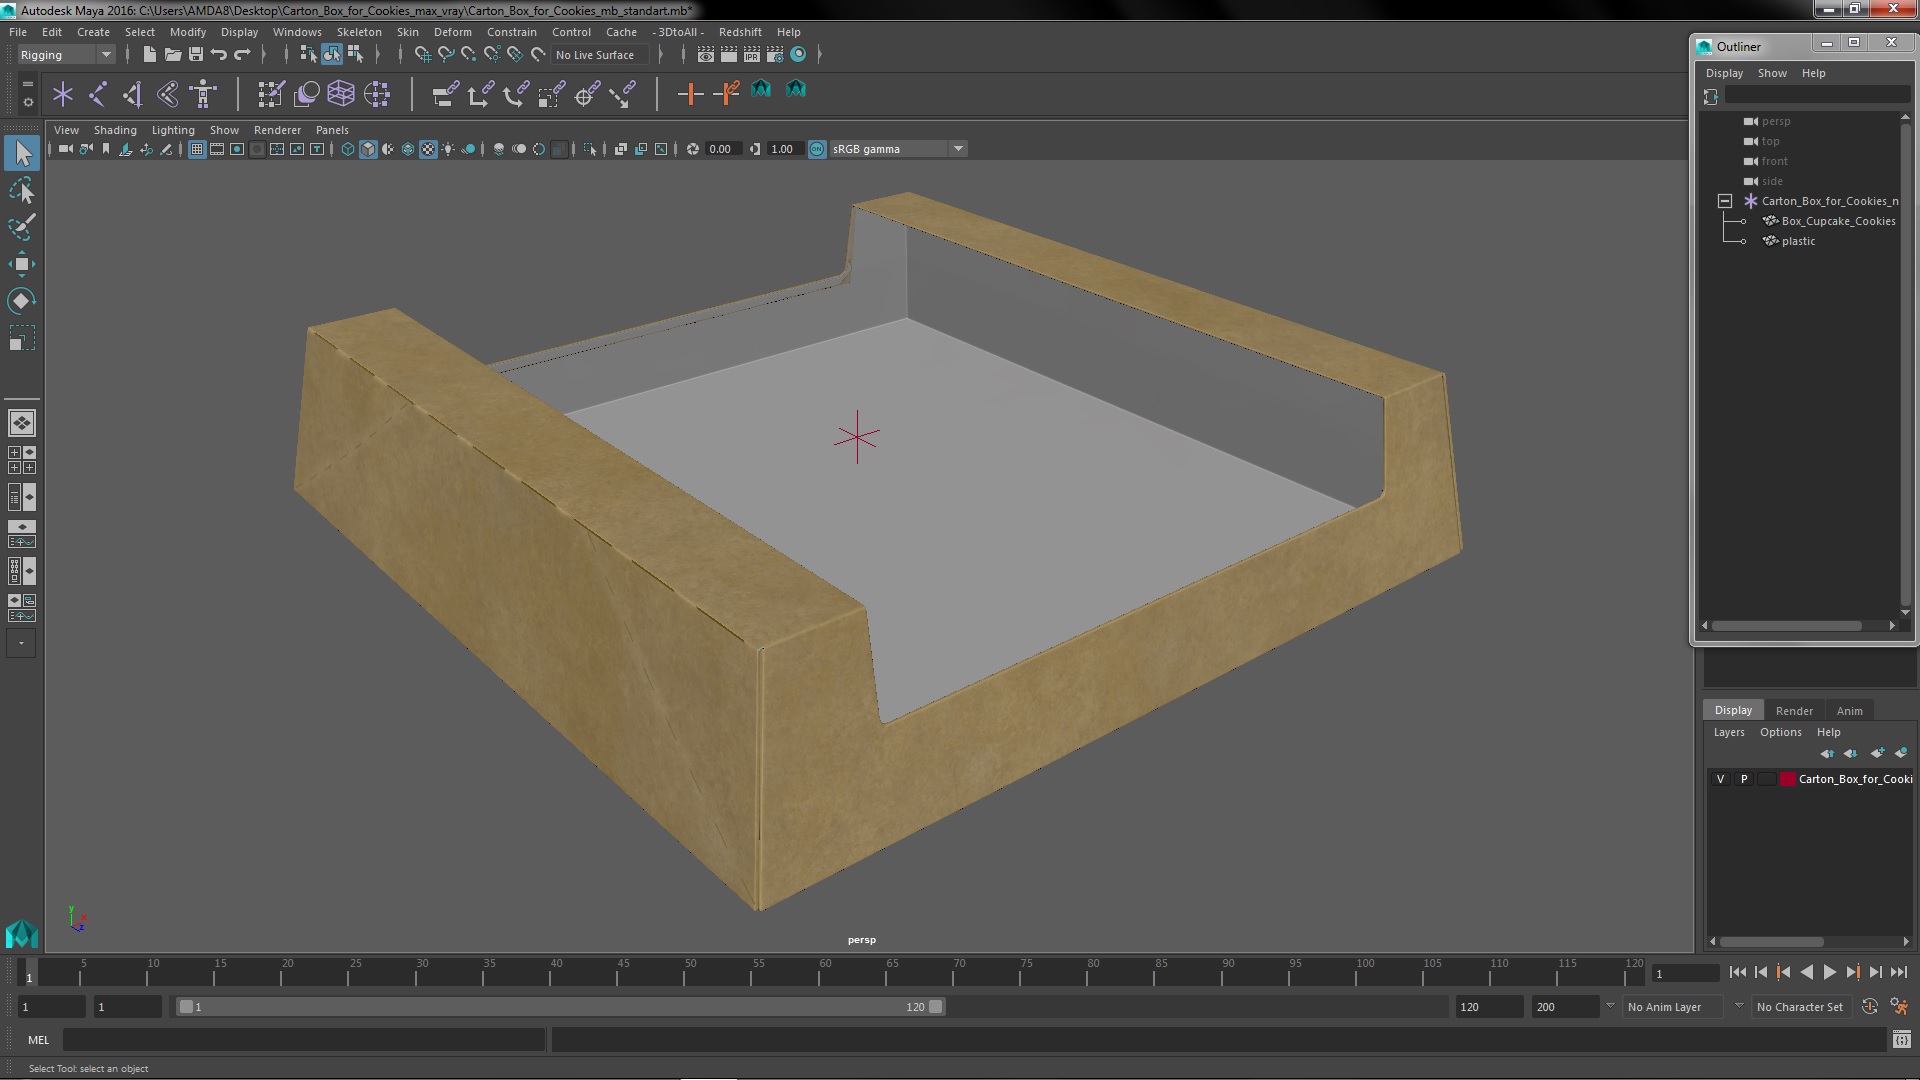
Task: Select the Move tool in the toolbox
Action: (x=21, y=264)
